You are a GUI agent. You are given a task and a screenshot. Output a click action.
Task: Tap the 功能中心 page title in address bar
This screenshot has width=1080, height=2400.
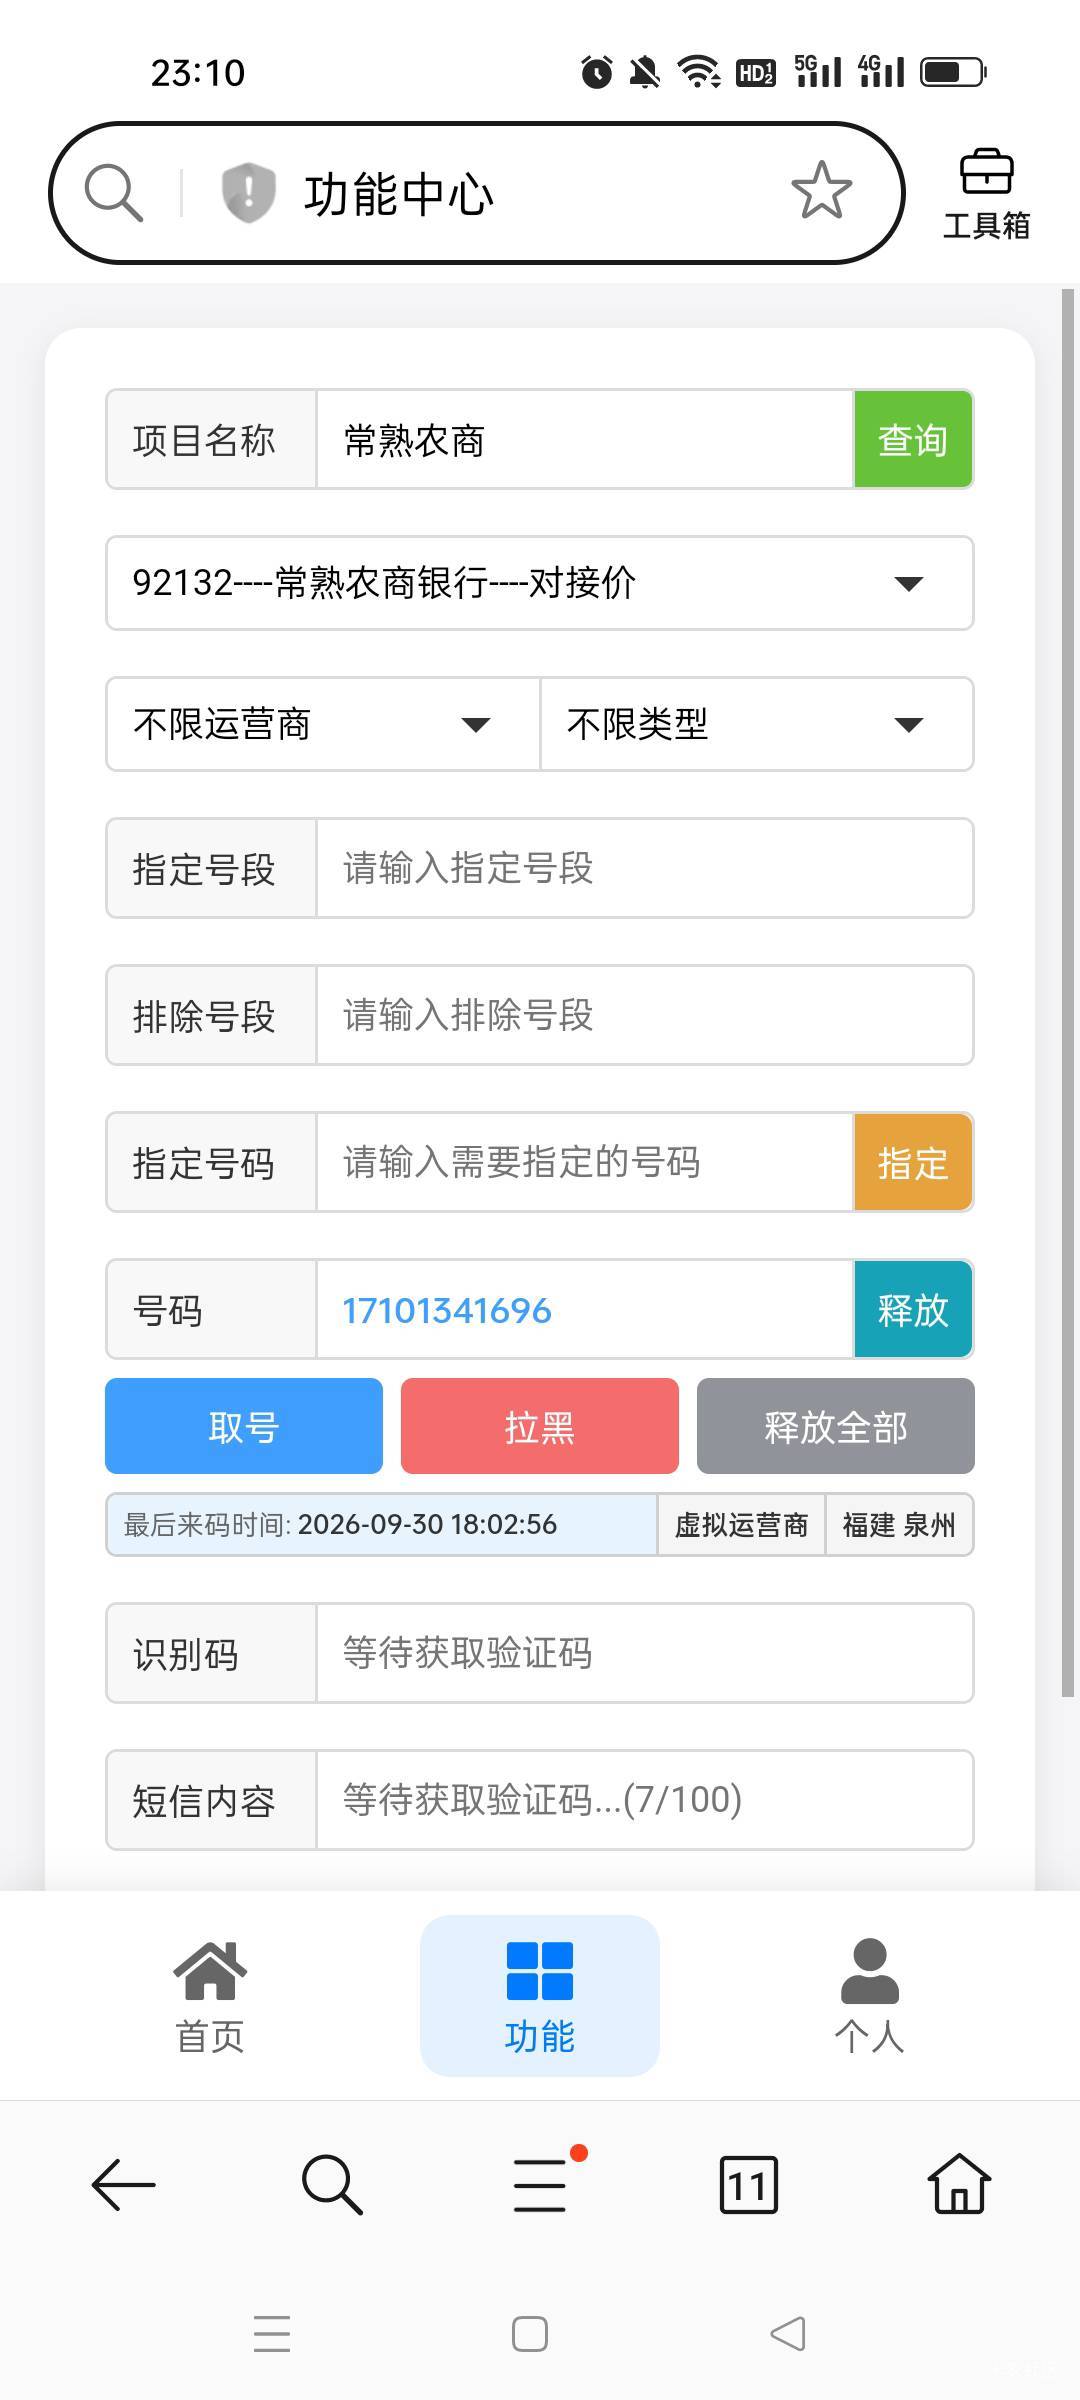point(398,193)
